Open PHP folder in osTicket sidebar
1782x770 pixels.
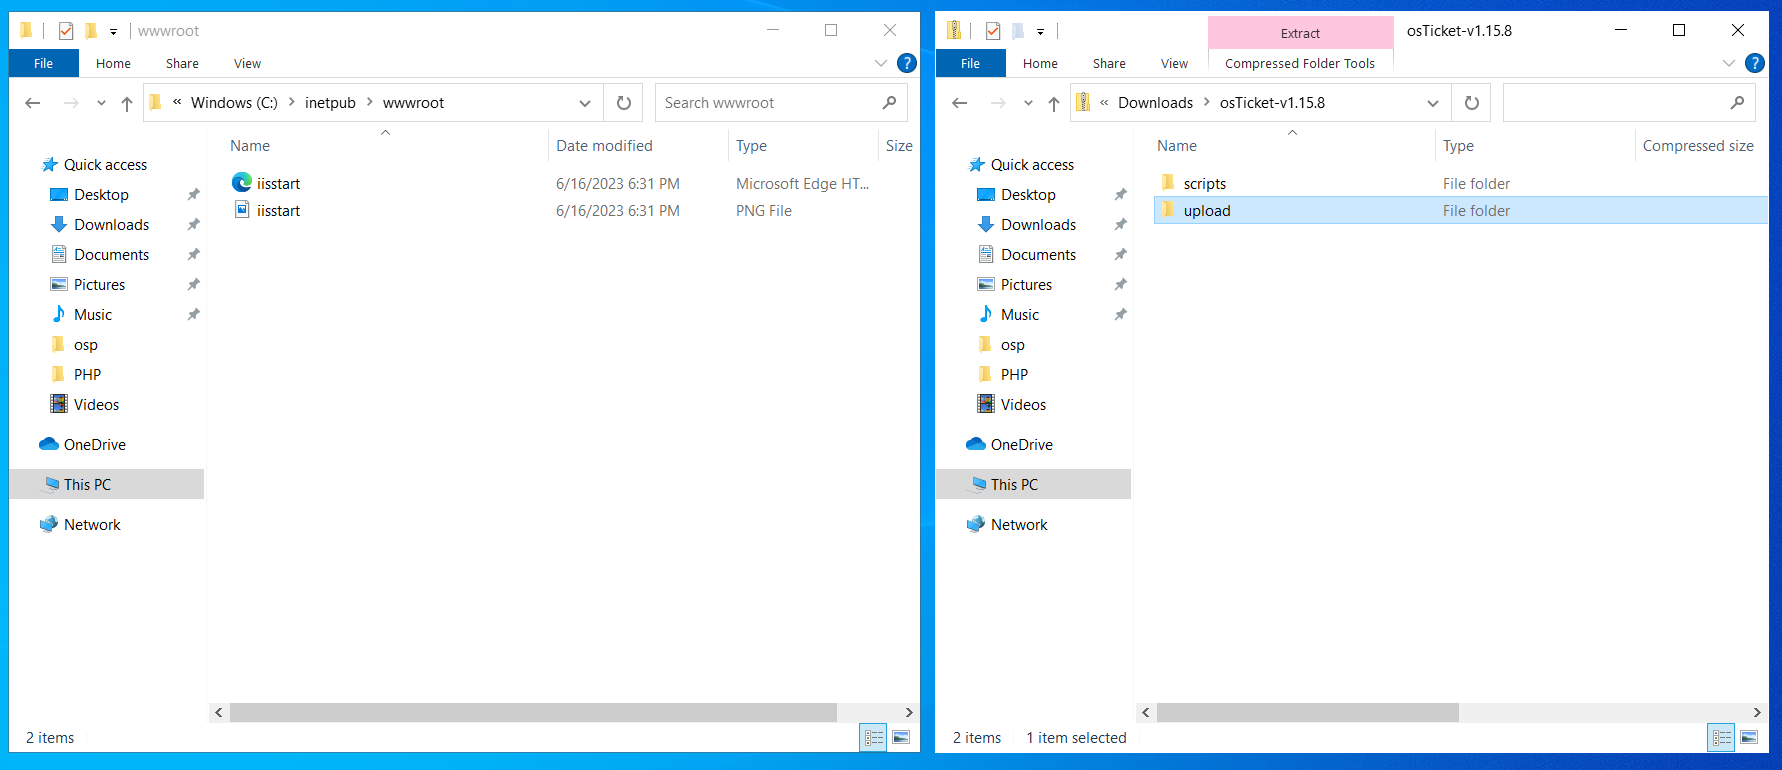[1003, 374]
